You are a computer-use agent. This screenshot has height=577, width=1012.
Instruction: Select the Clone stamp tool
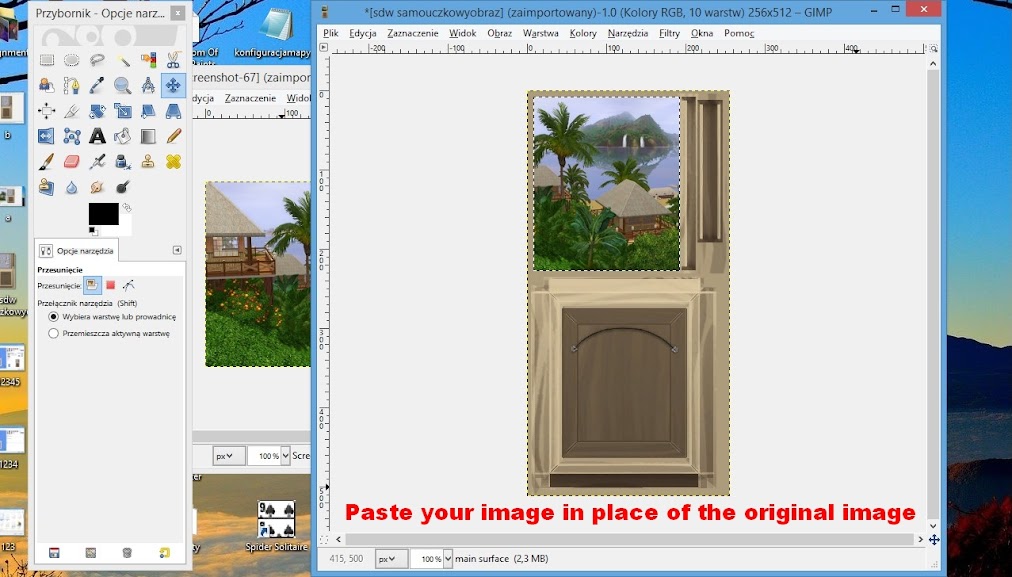tap(148, 161)
